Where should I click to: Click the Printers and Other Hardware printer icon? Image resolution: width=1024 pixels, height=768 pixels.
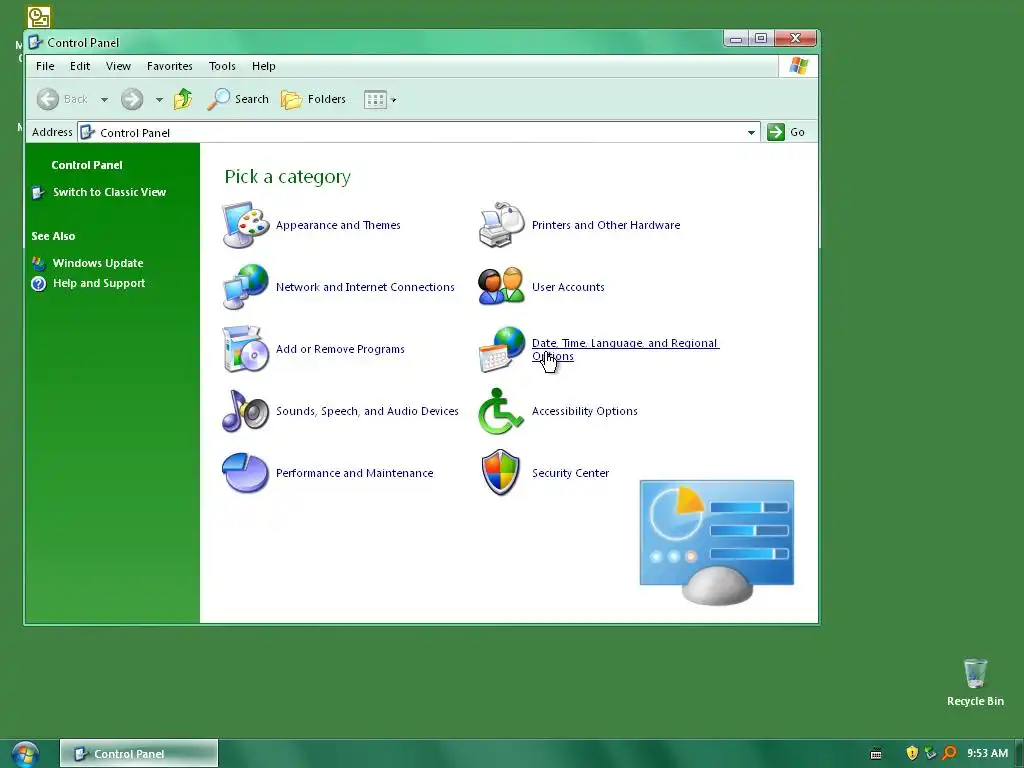coord(502,225)
